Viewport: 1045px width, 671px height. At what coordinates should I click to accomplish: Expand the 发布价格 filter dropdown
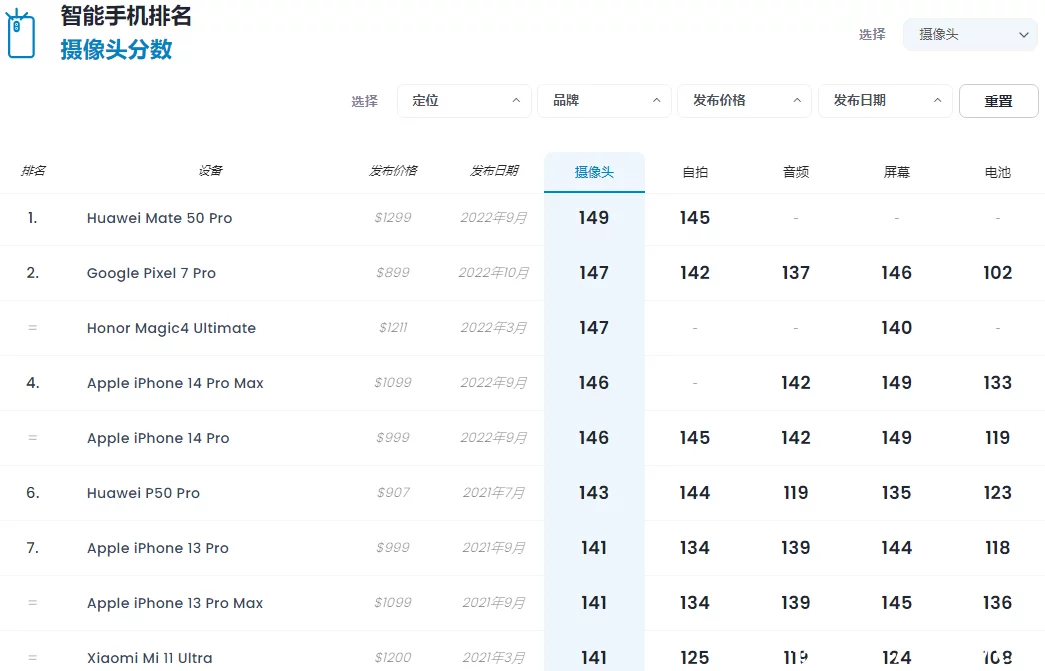(x=744, y=101)
